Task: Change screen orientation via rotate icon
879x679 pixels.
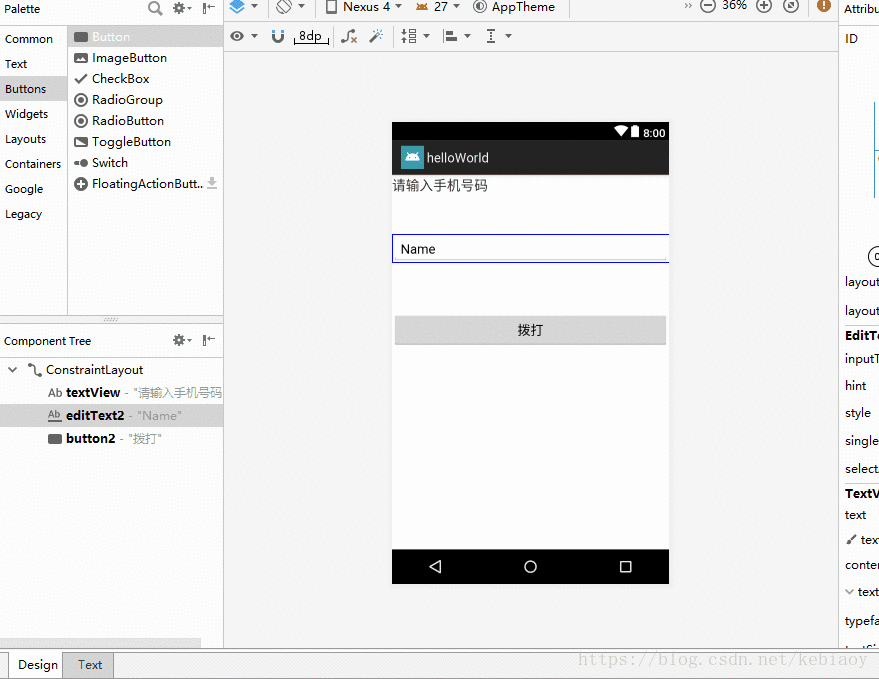Action: coord(290,7)
